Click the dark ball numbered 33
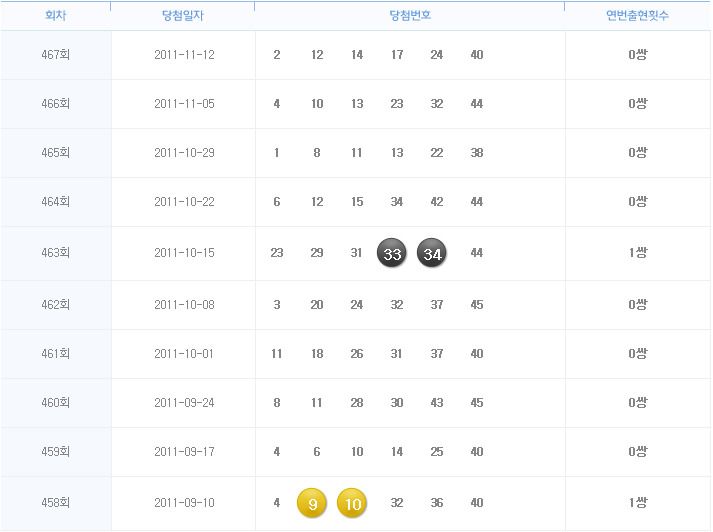The width and height of the screenshot is (713, 532). click(x=392, y=252)
